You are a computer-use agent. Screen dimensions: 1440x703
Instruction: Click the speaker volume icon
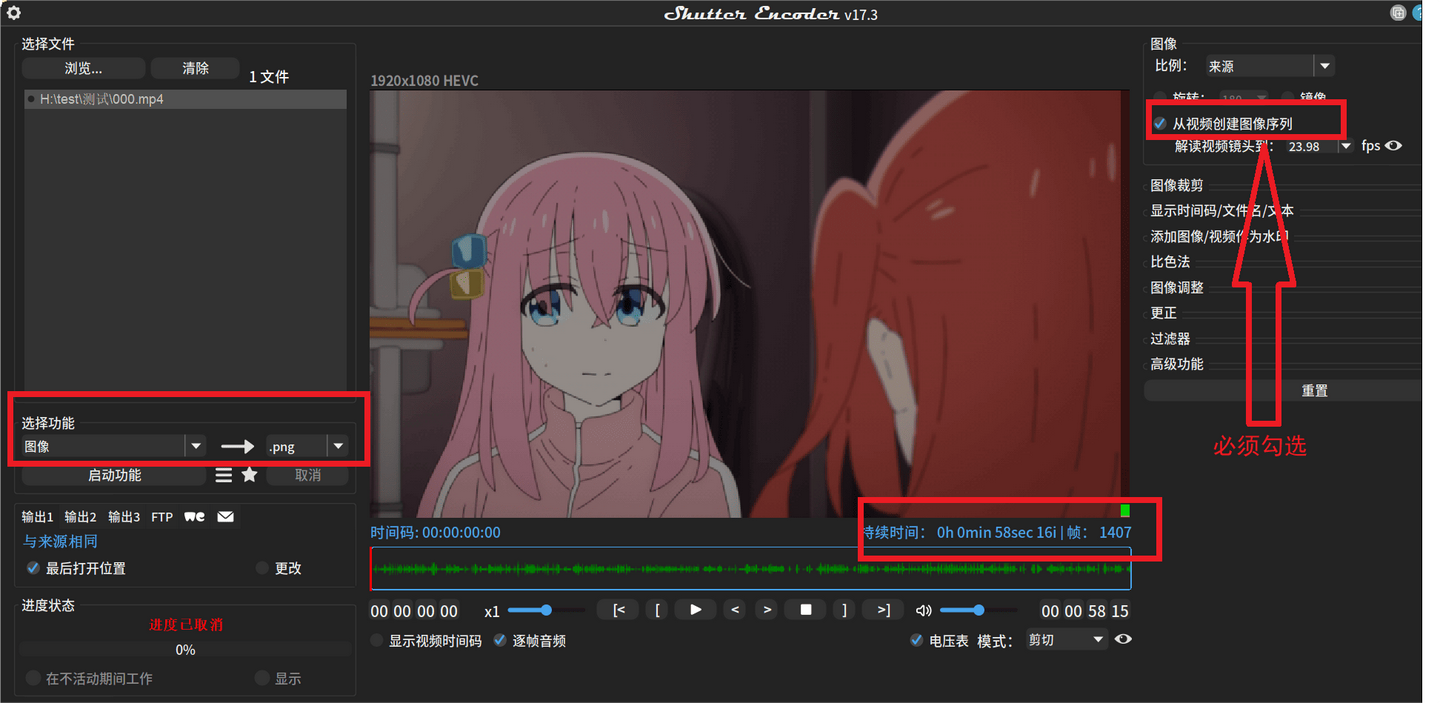point(922,610)
